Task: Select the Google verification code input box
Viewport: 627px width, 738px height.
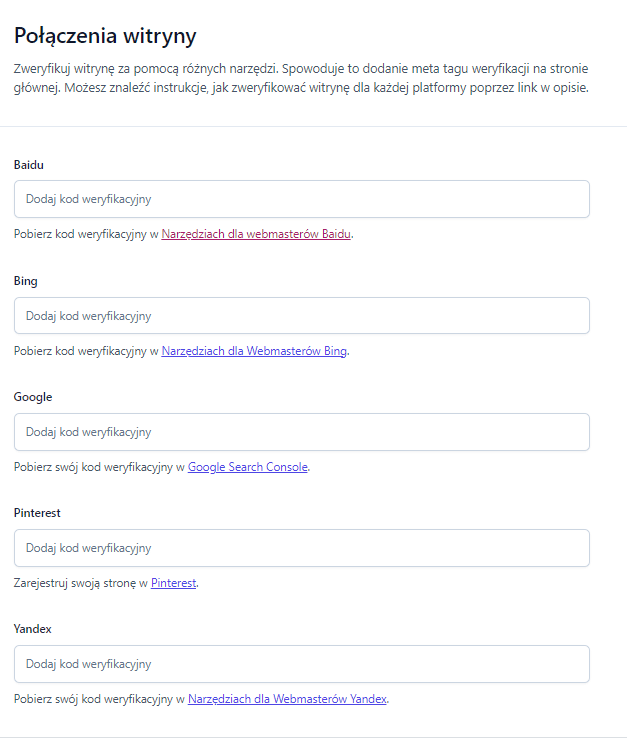Action: (302, 432)
